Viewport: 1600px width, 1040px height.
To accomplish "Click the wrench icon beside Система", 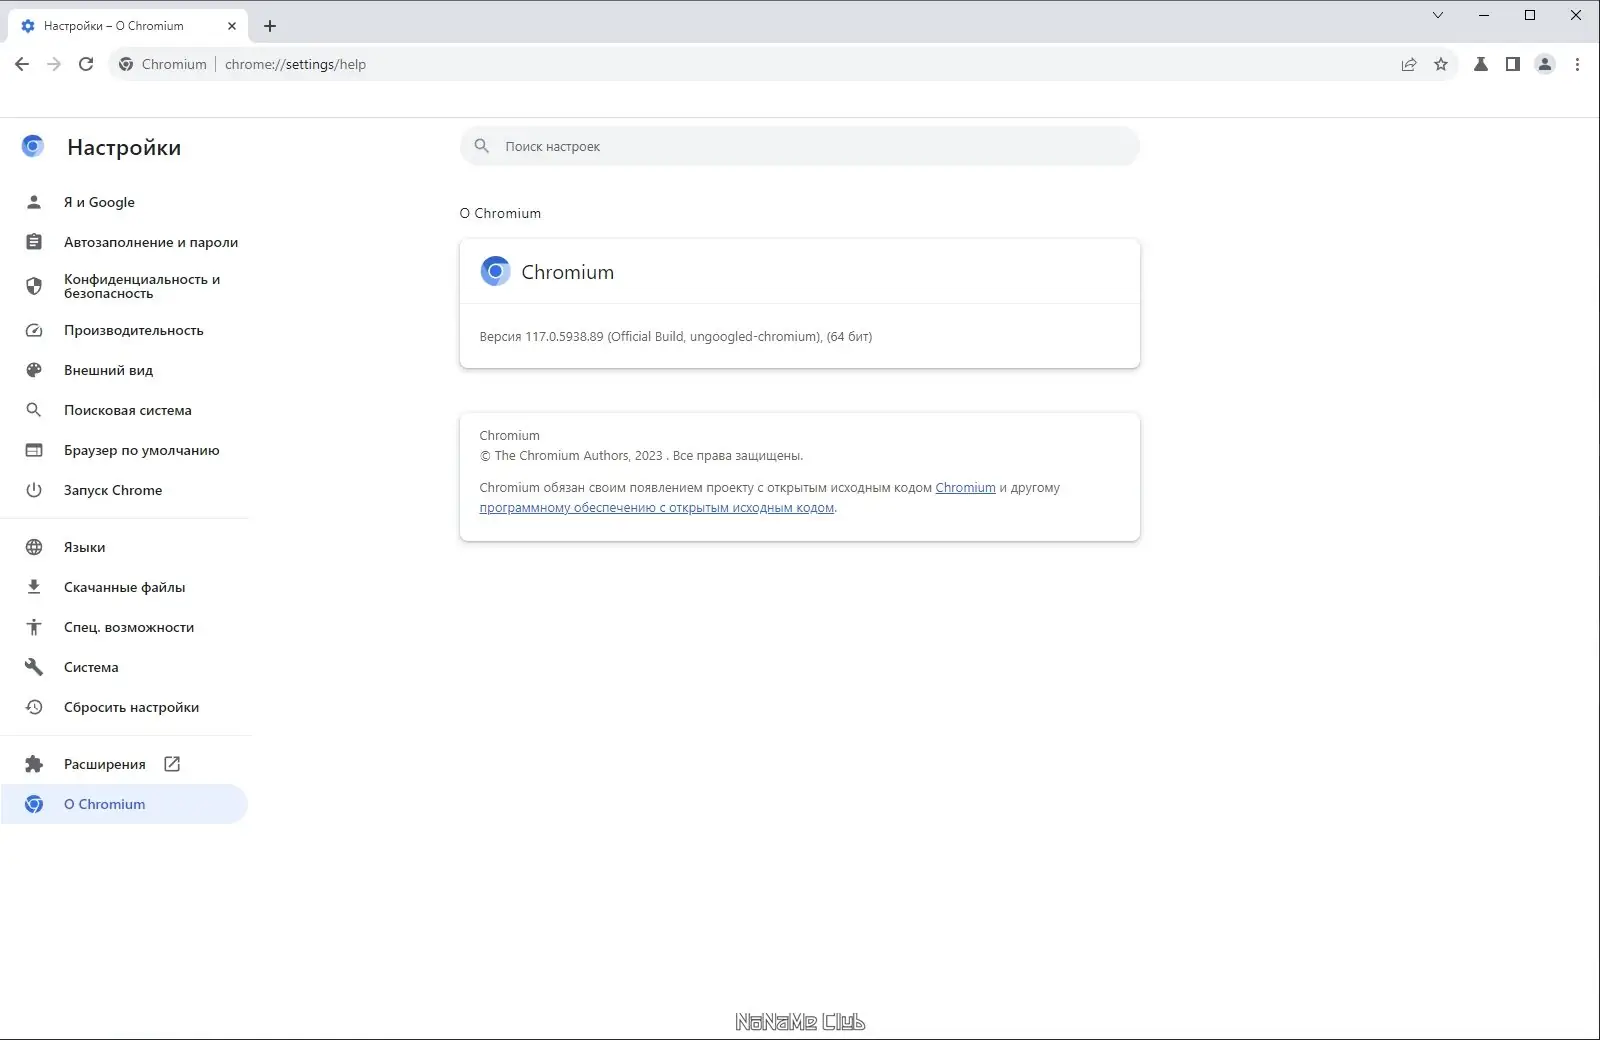I will [34, 667].
